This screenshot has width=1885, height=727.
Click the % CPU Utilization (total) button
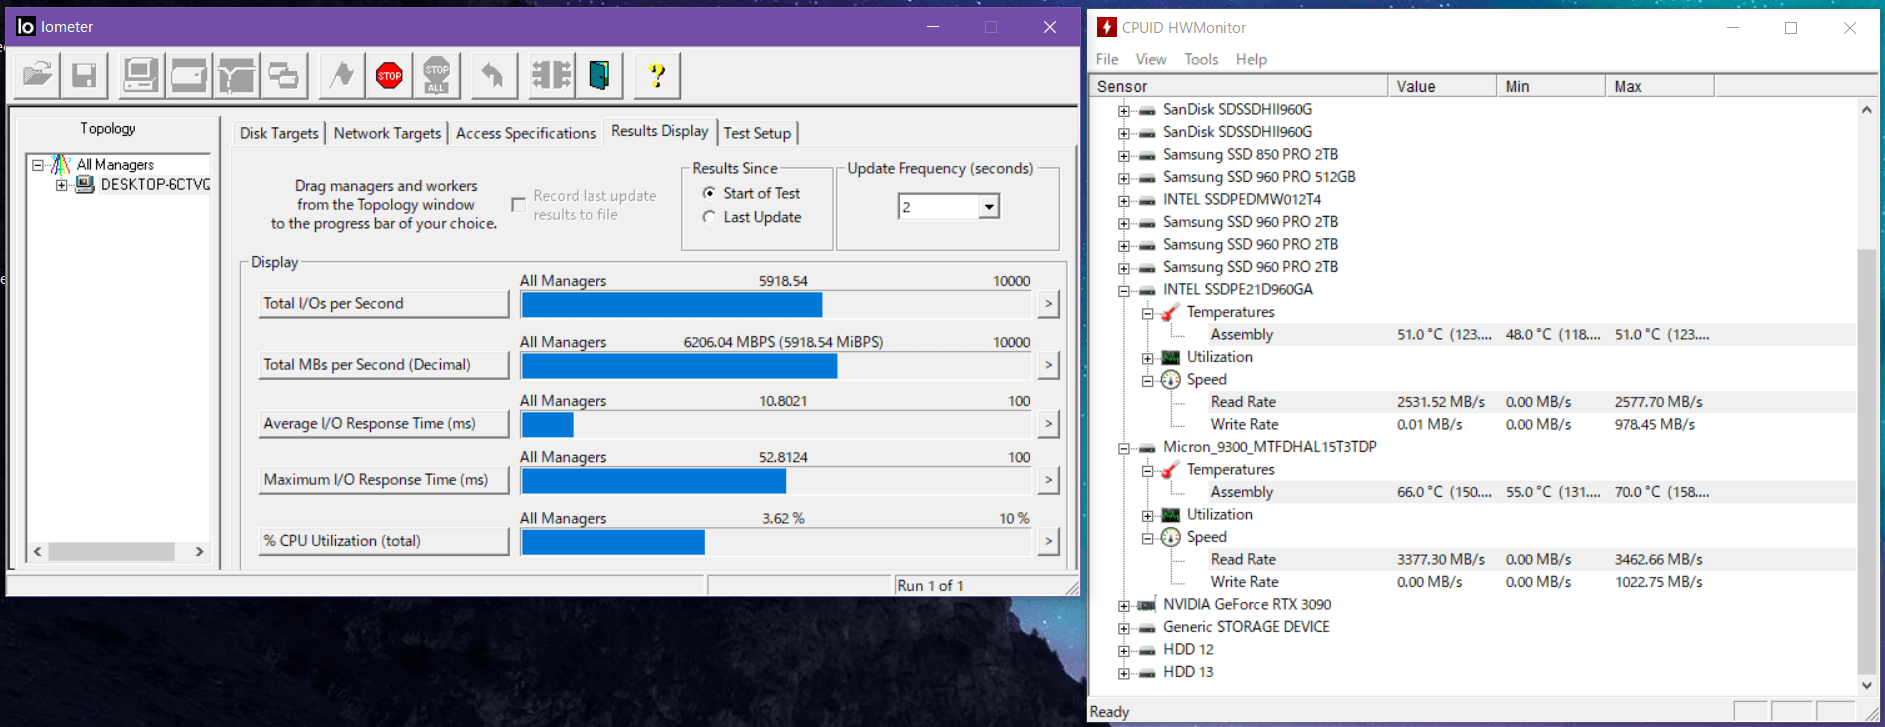[x=384, y=541]
